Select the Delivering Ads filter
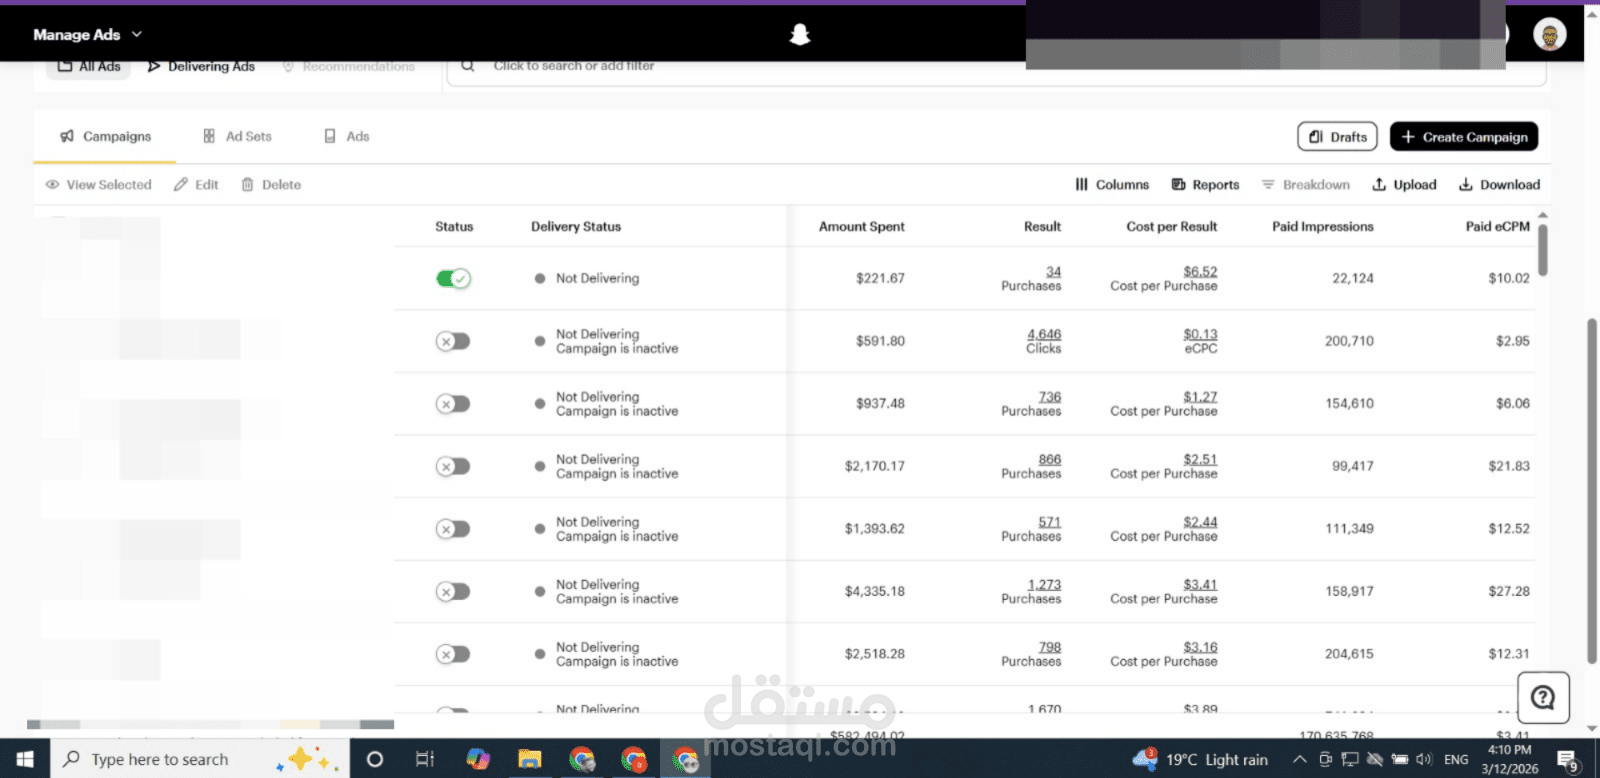Image resolution: width=1600 pixels, height=778 pixels. coord(201,67)
